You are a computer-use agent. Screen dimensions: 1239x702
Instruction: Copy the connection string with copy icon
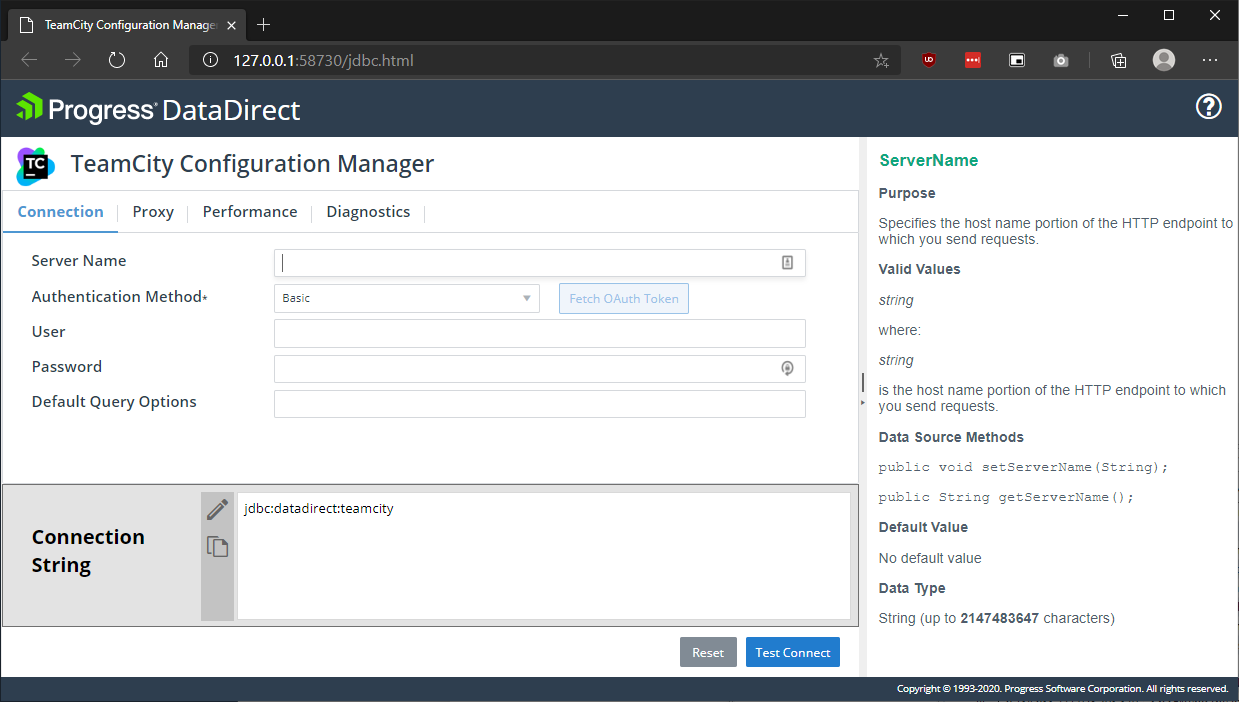pos(217,546)
